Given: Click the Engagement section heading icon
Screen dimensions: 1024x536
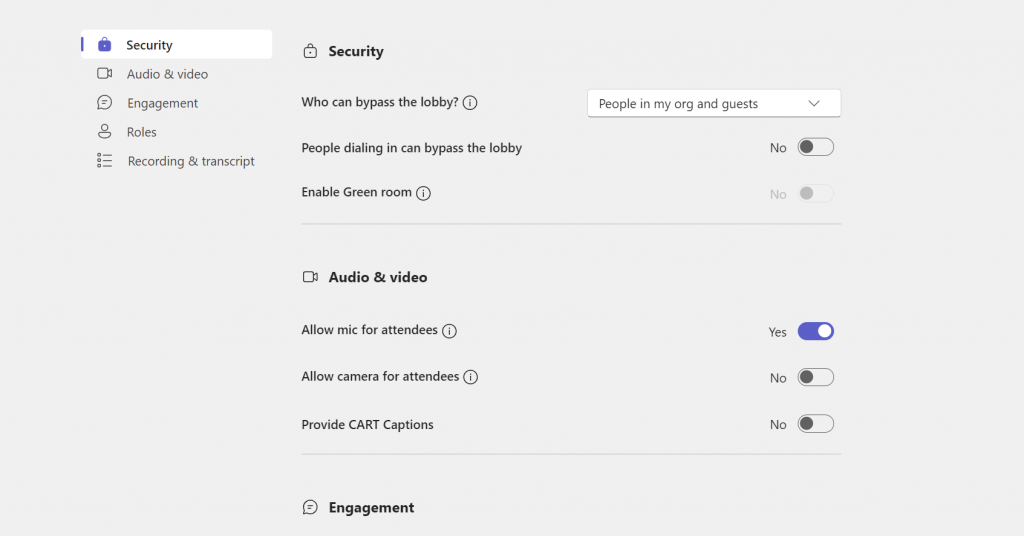Looking at the screenshot, I should coord(310,508).
